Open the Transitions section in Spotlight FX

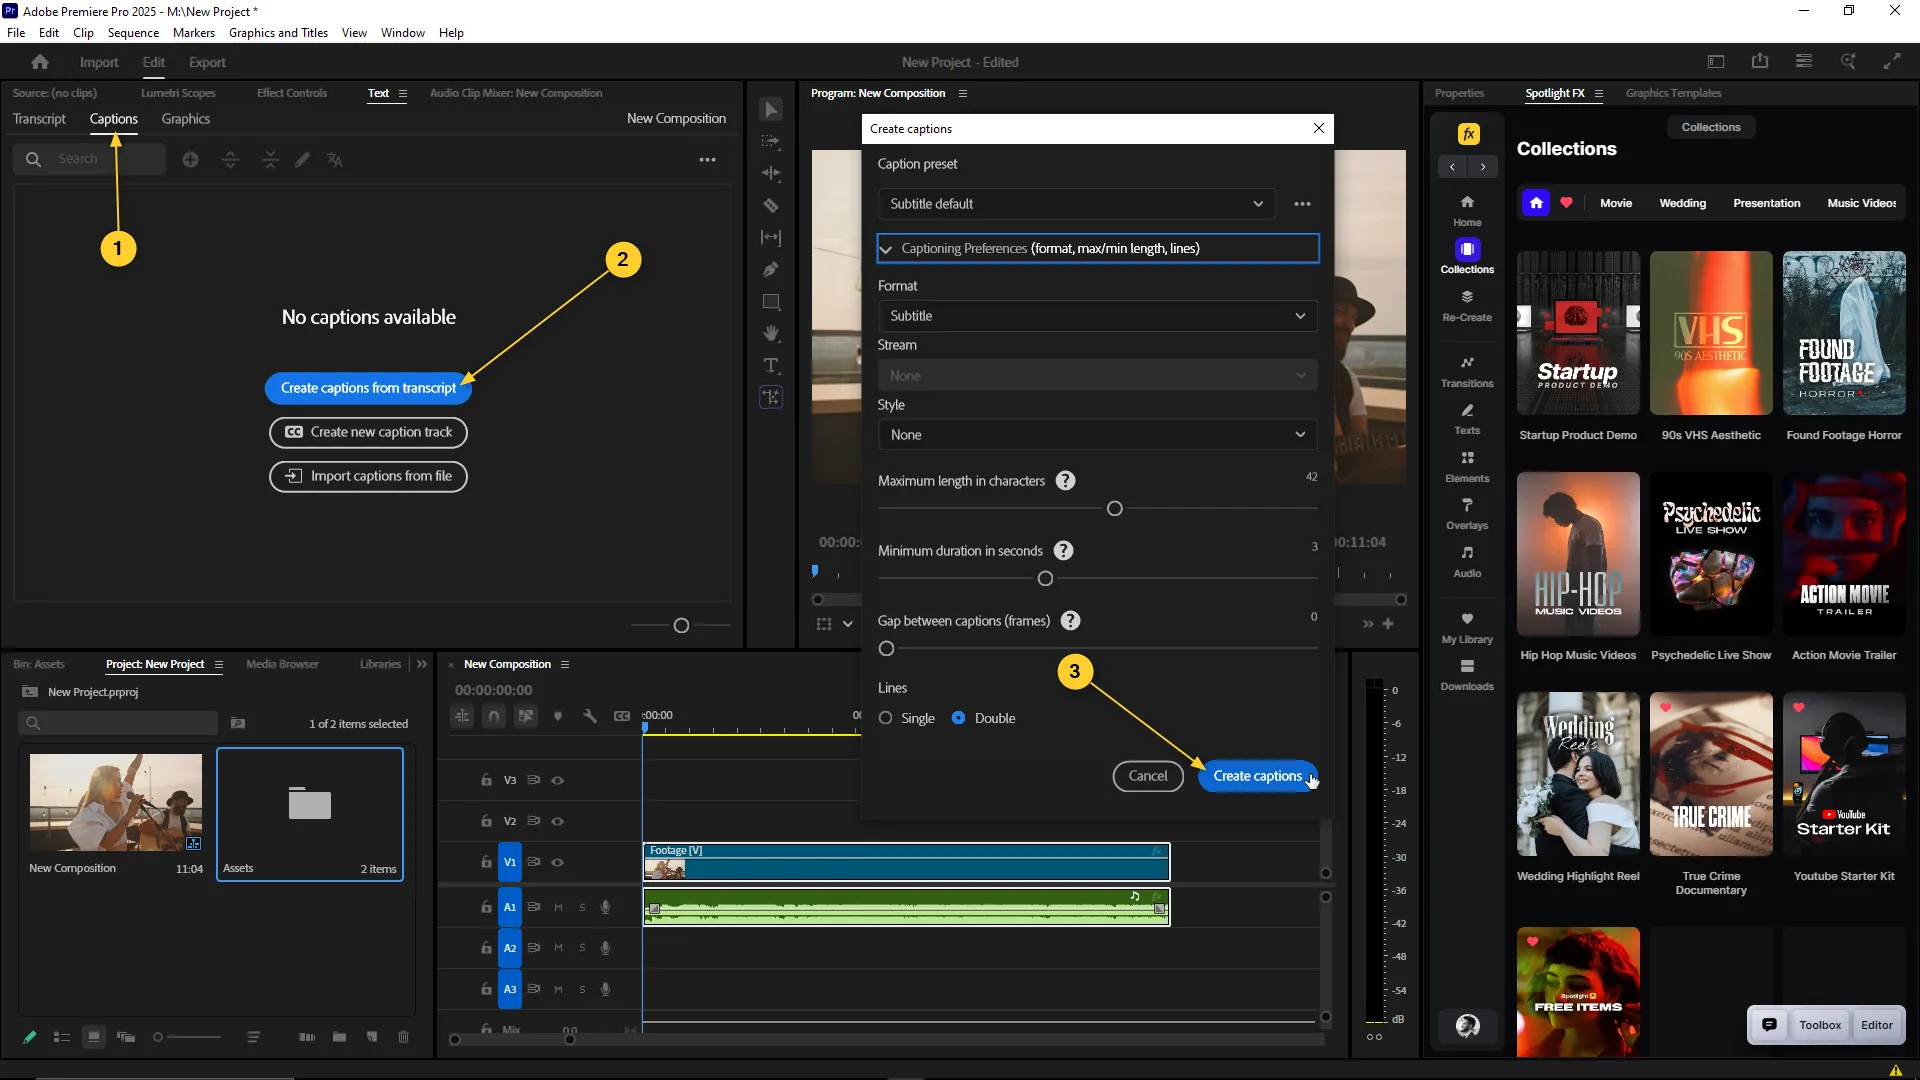(x=1467, y=370)
